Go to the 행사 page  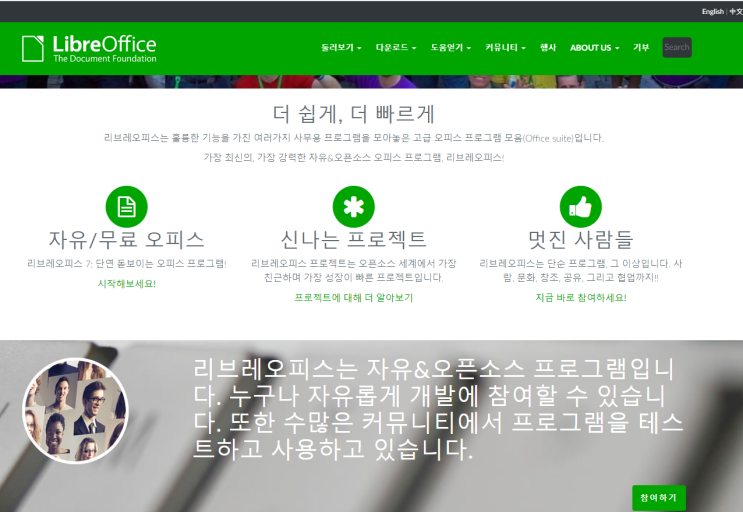coord(548,47)
